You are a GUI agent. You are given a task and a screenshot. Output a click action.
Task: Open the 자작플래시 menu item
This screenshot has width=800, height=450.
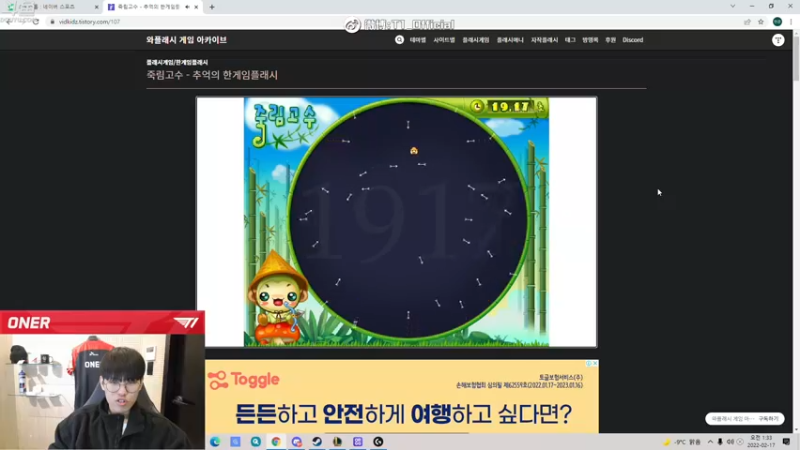(544, 40)
